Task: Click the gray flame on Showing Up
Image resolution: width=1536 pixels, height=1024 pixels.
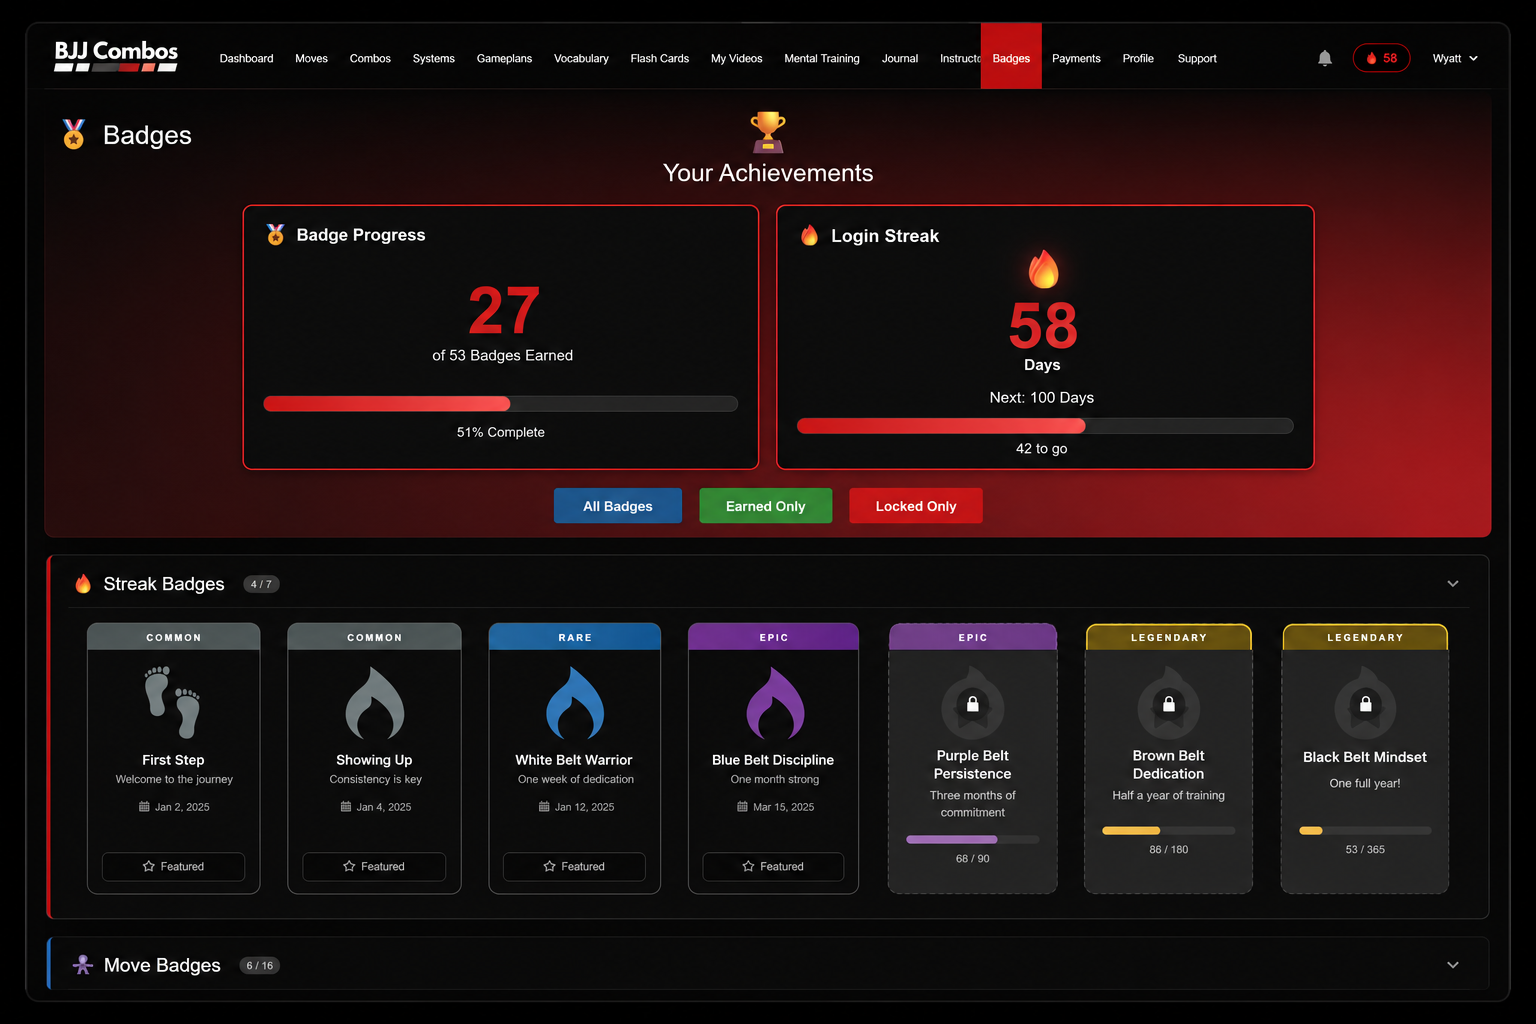Action: click(374, 703)
